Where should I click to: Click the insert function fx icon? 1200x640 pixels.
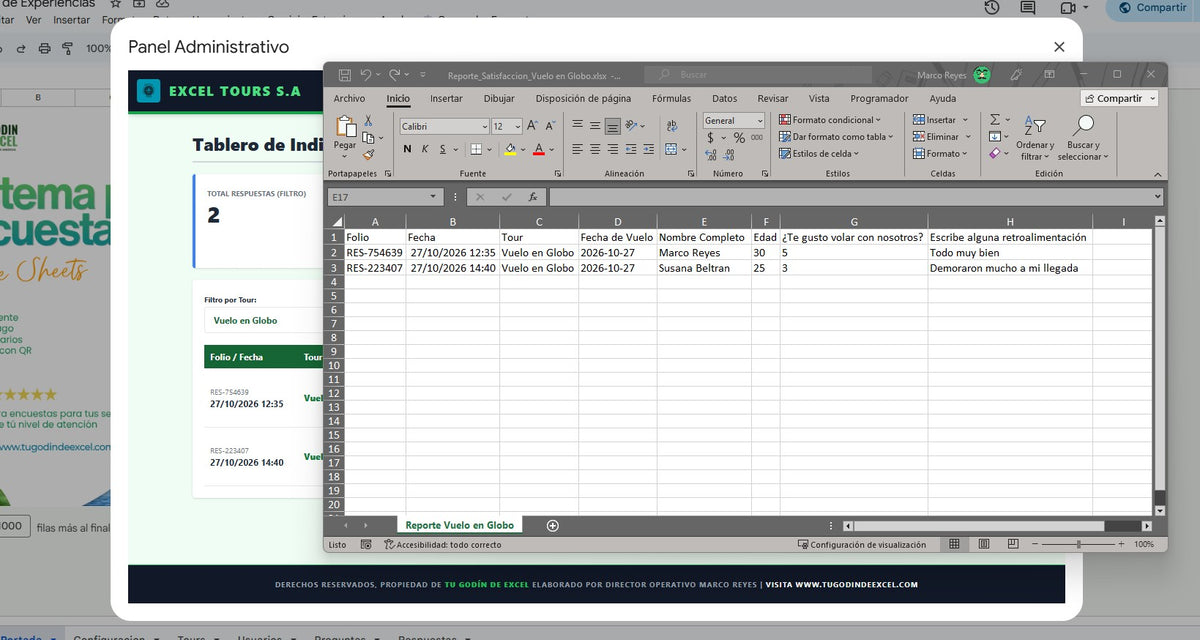tap(533, 197)
